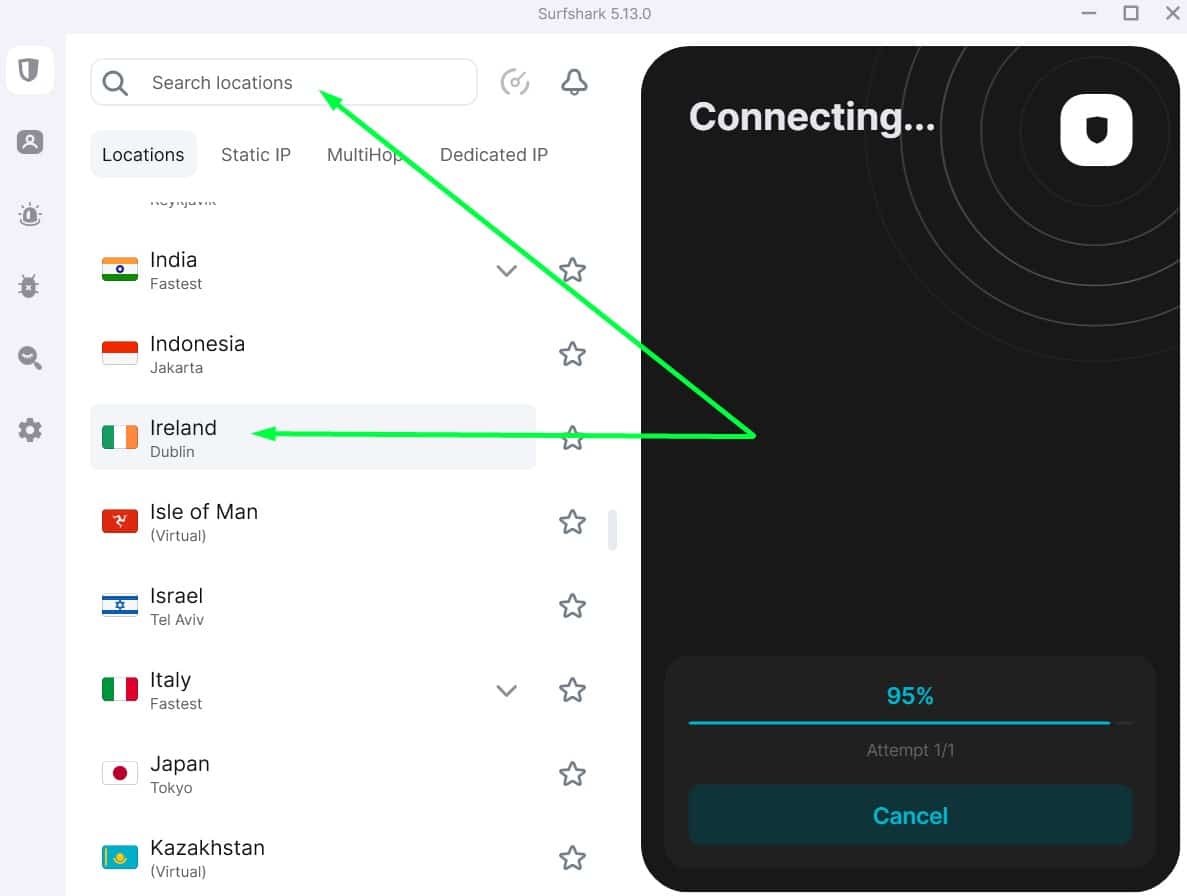
Task: Expand the India server list chevron
Action: (506, 270)
